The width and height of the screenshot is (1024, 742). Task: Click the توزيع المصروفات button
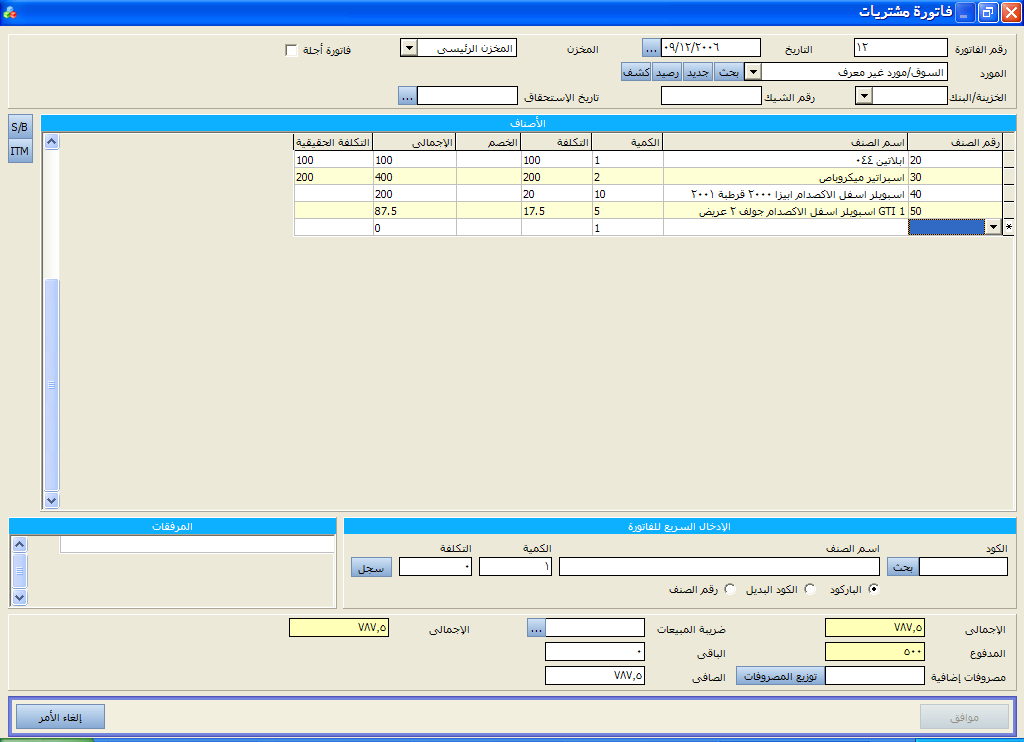(x=780, y=676)
